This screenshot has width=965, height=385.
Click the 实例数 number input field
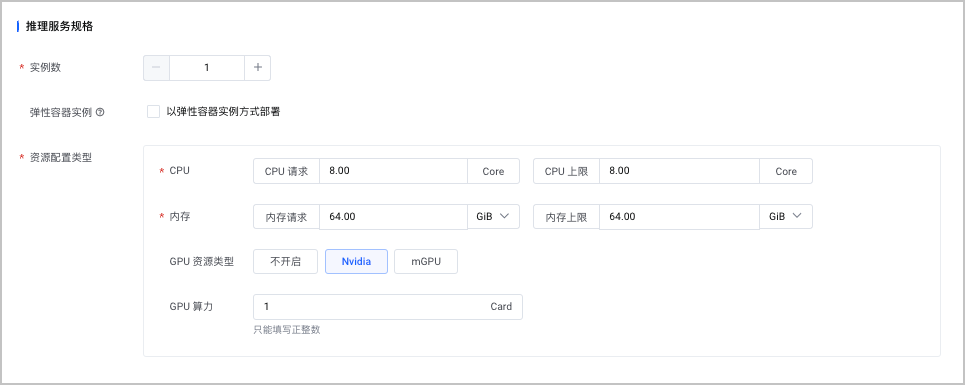pos(207,68)
